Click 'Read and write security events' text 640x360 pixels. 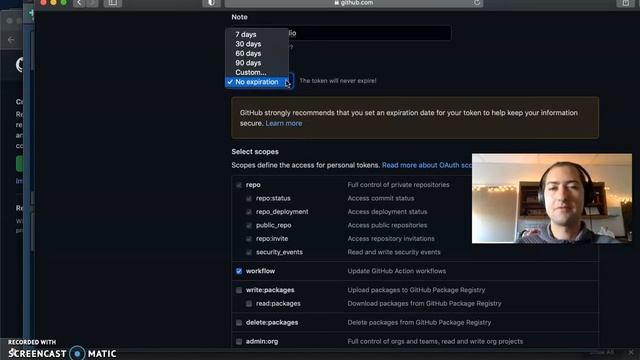point(394,252)
